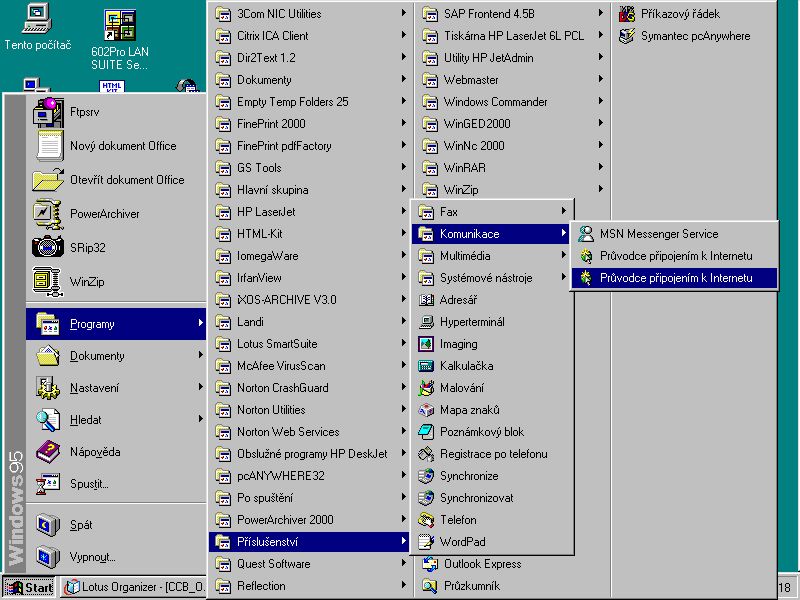Viewport: 800px width, 600px height.
Task: Select Programy in the Start menu
Action: click(x=116, y=324)
